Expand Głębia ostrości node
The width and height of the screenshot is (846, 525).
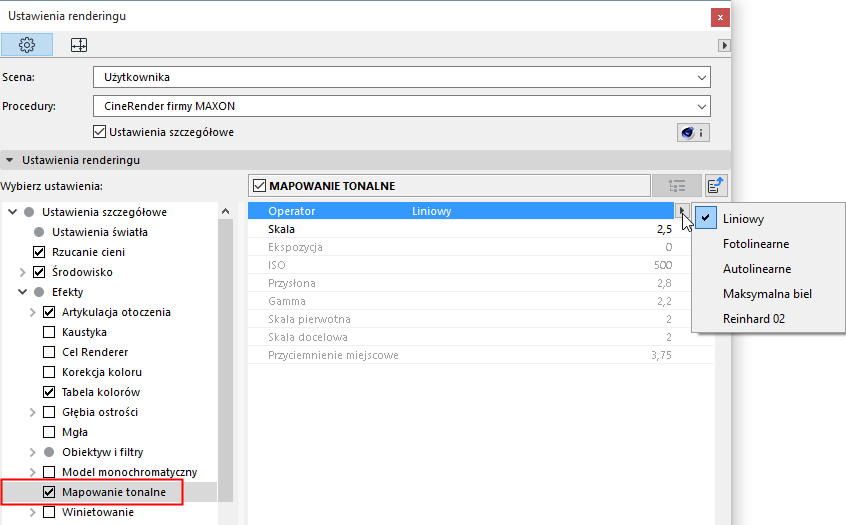tap(32, 412)
